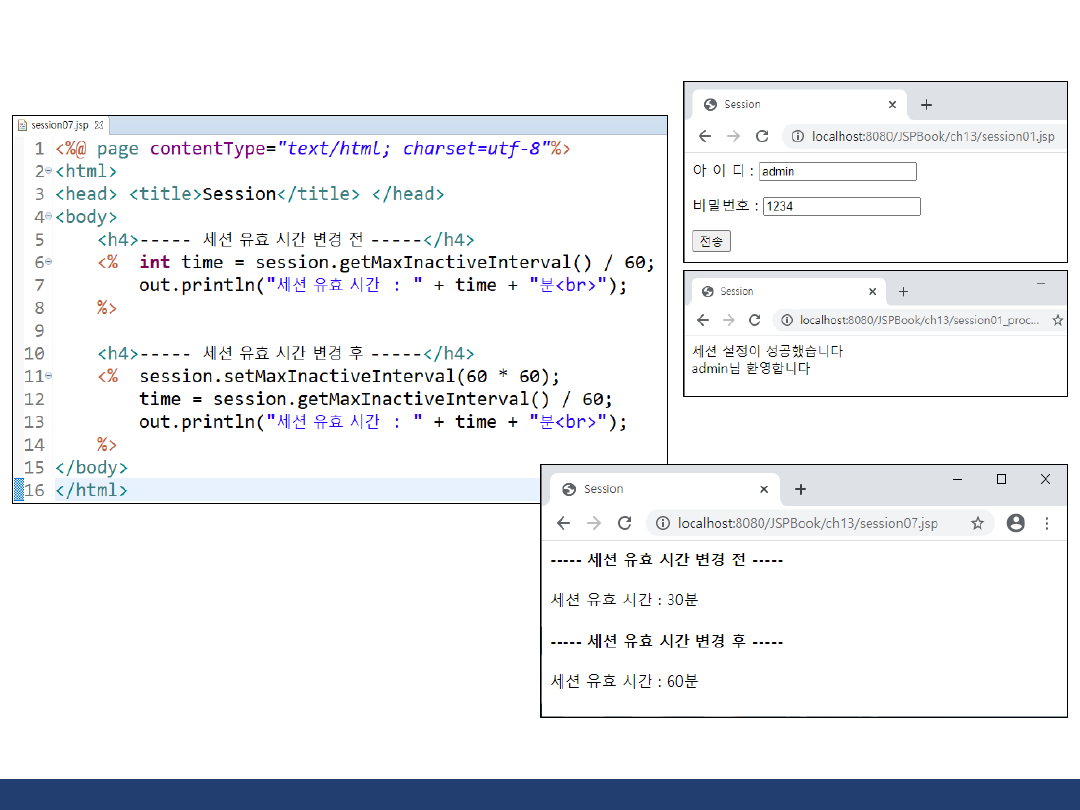Collapse the <body> block at line 4
The image size is (1080, 810).
[48, 217]
